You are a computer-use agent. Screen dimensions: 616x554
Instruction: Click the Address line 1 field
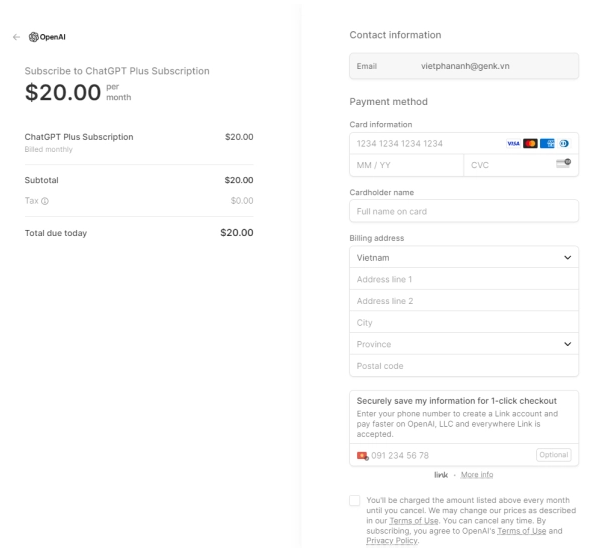464,279
